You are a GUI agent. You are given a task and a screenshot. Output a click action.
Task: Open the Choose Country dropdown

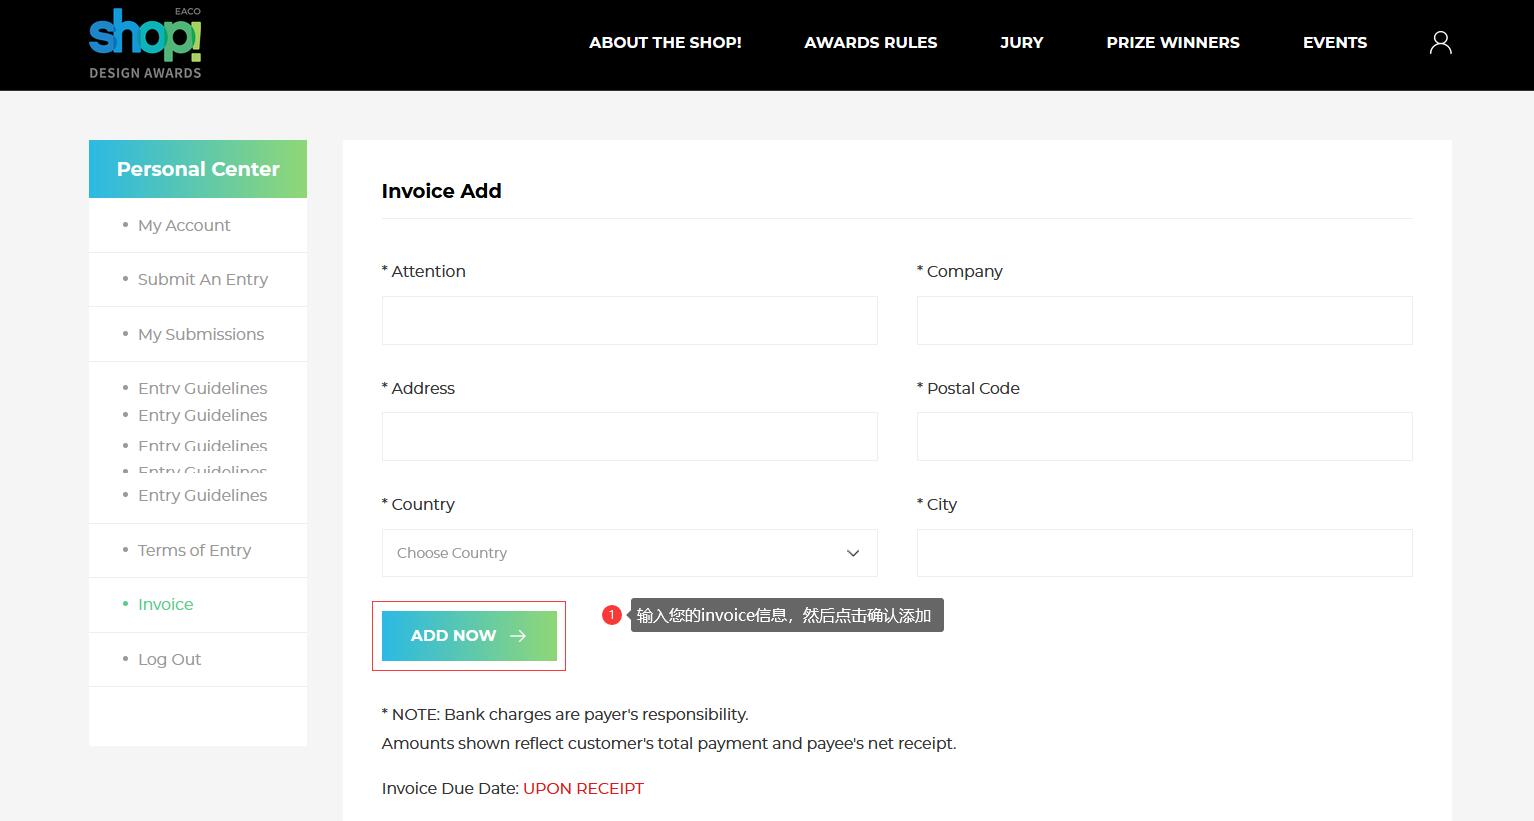[x=629, y=553]
